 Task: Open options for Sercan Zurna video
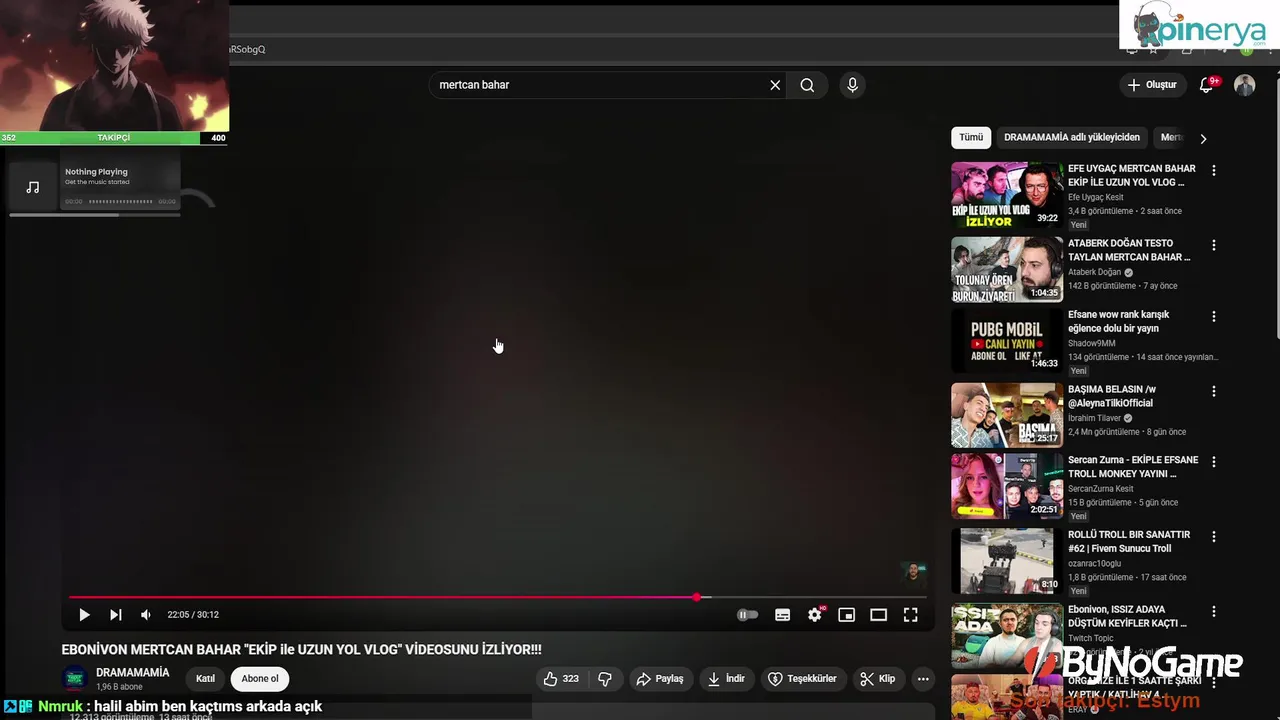pyautogui.click(x=1214, y=462)
